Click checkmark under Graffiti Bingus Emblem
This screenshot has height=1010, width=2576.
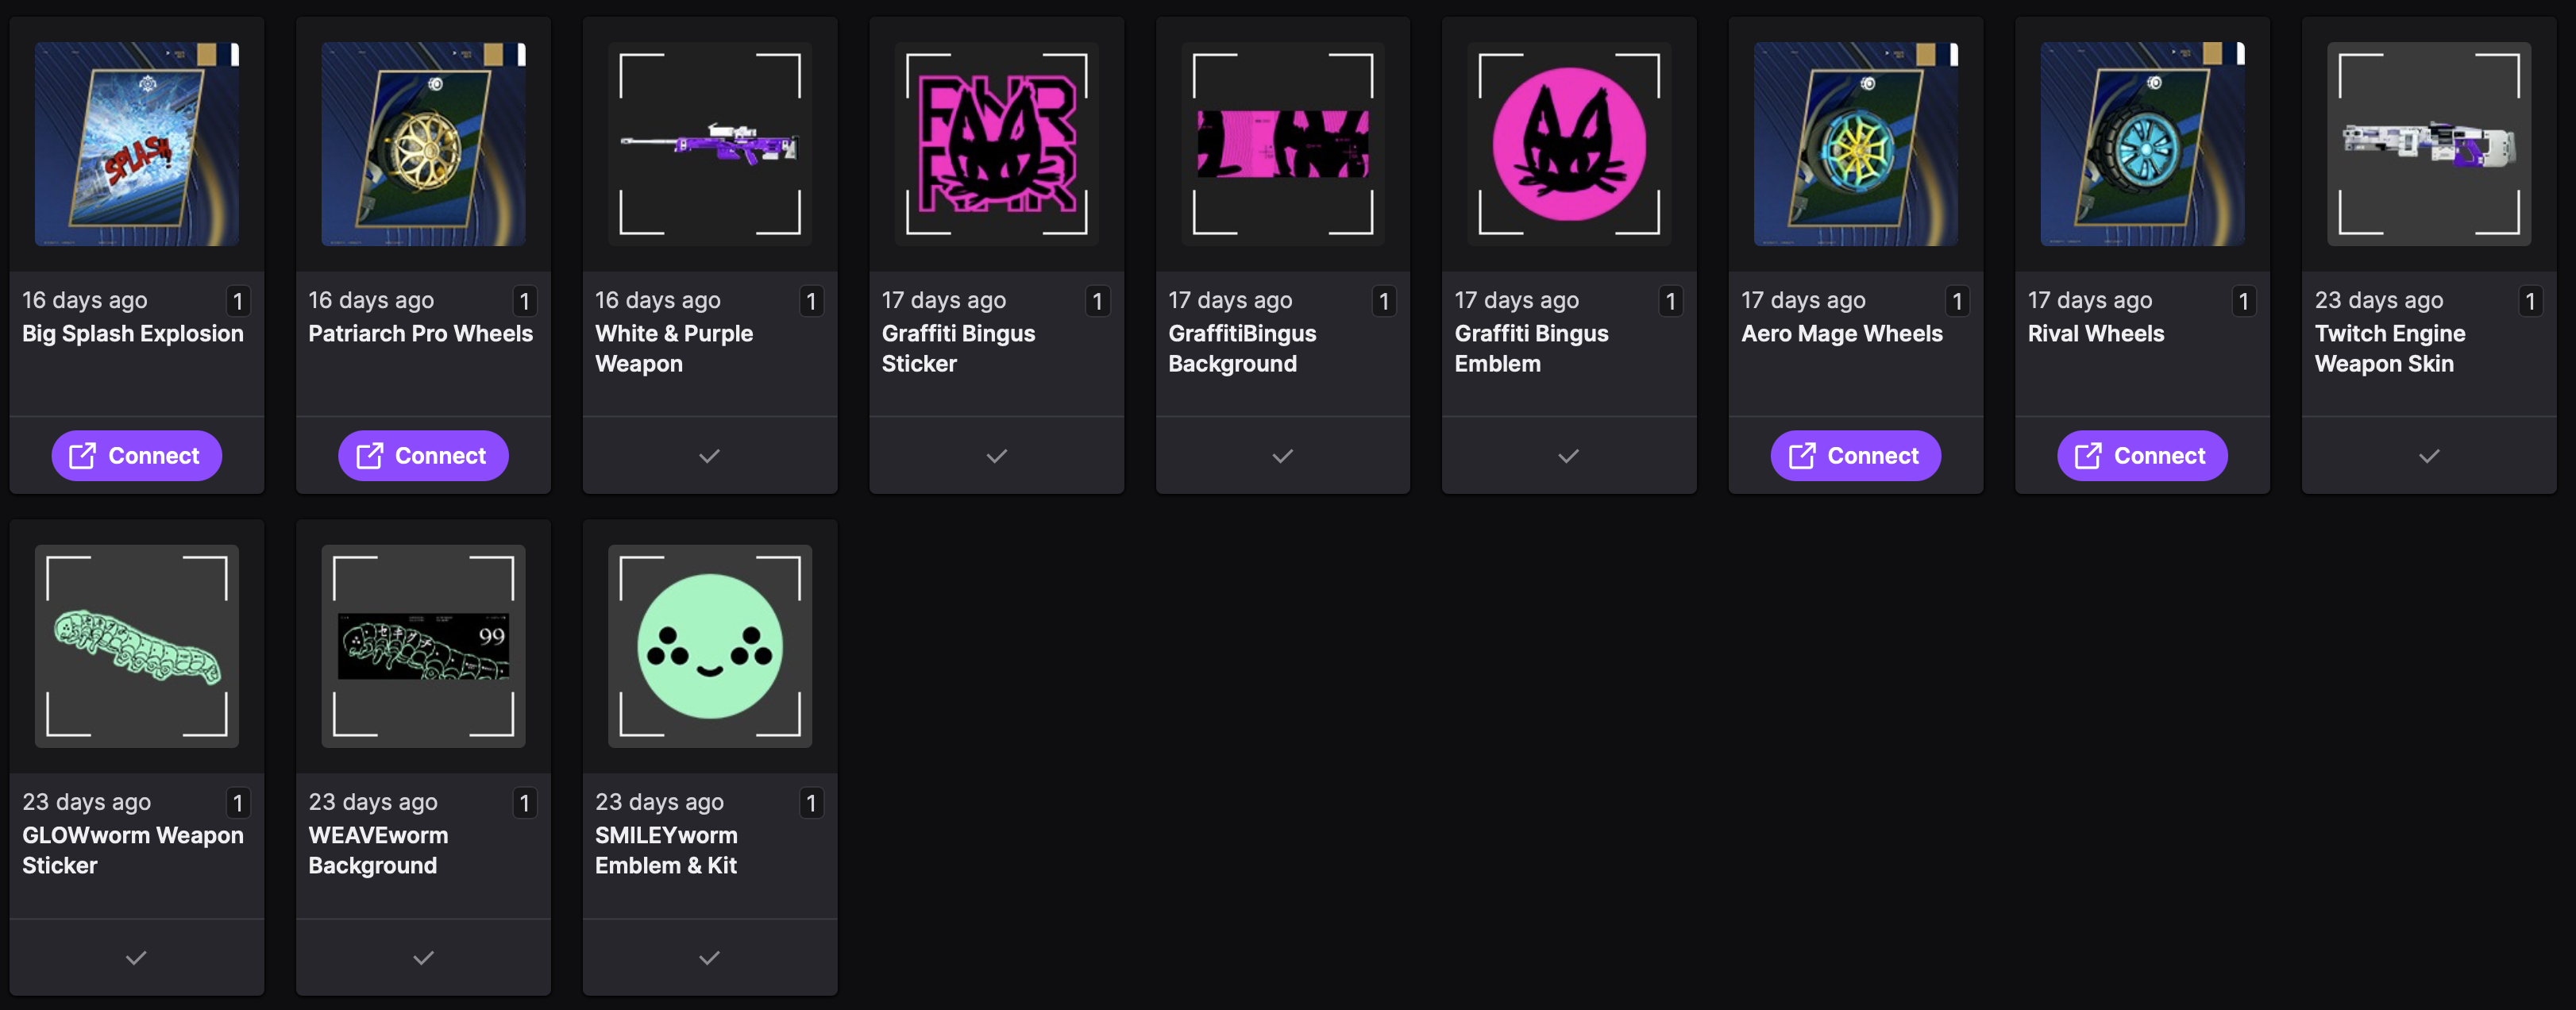[x=1568, y=456]
